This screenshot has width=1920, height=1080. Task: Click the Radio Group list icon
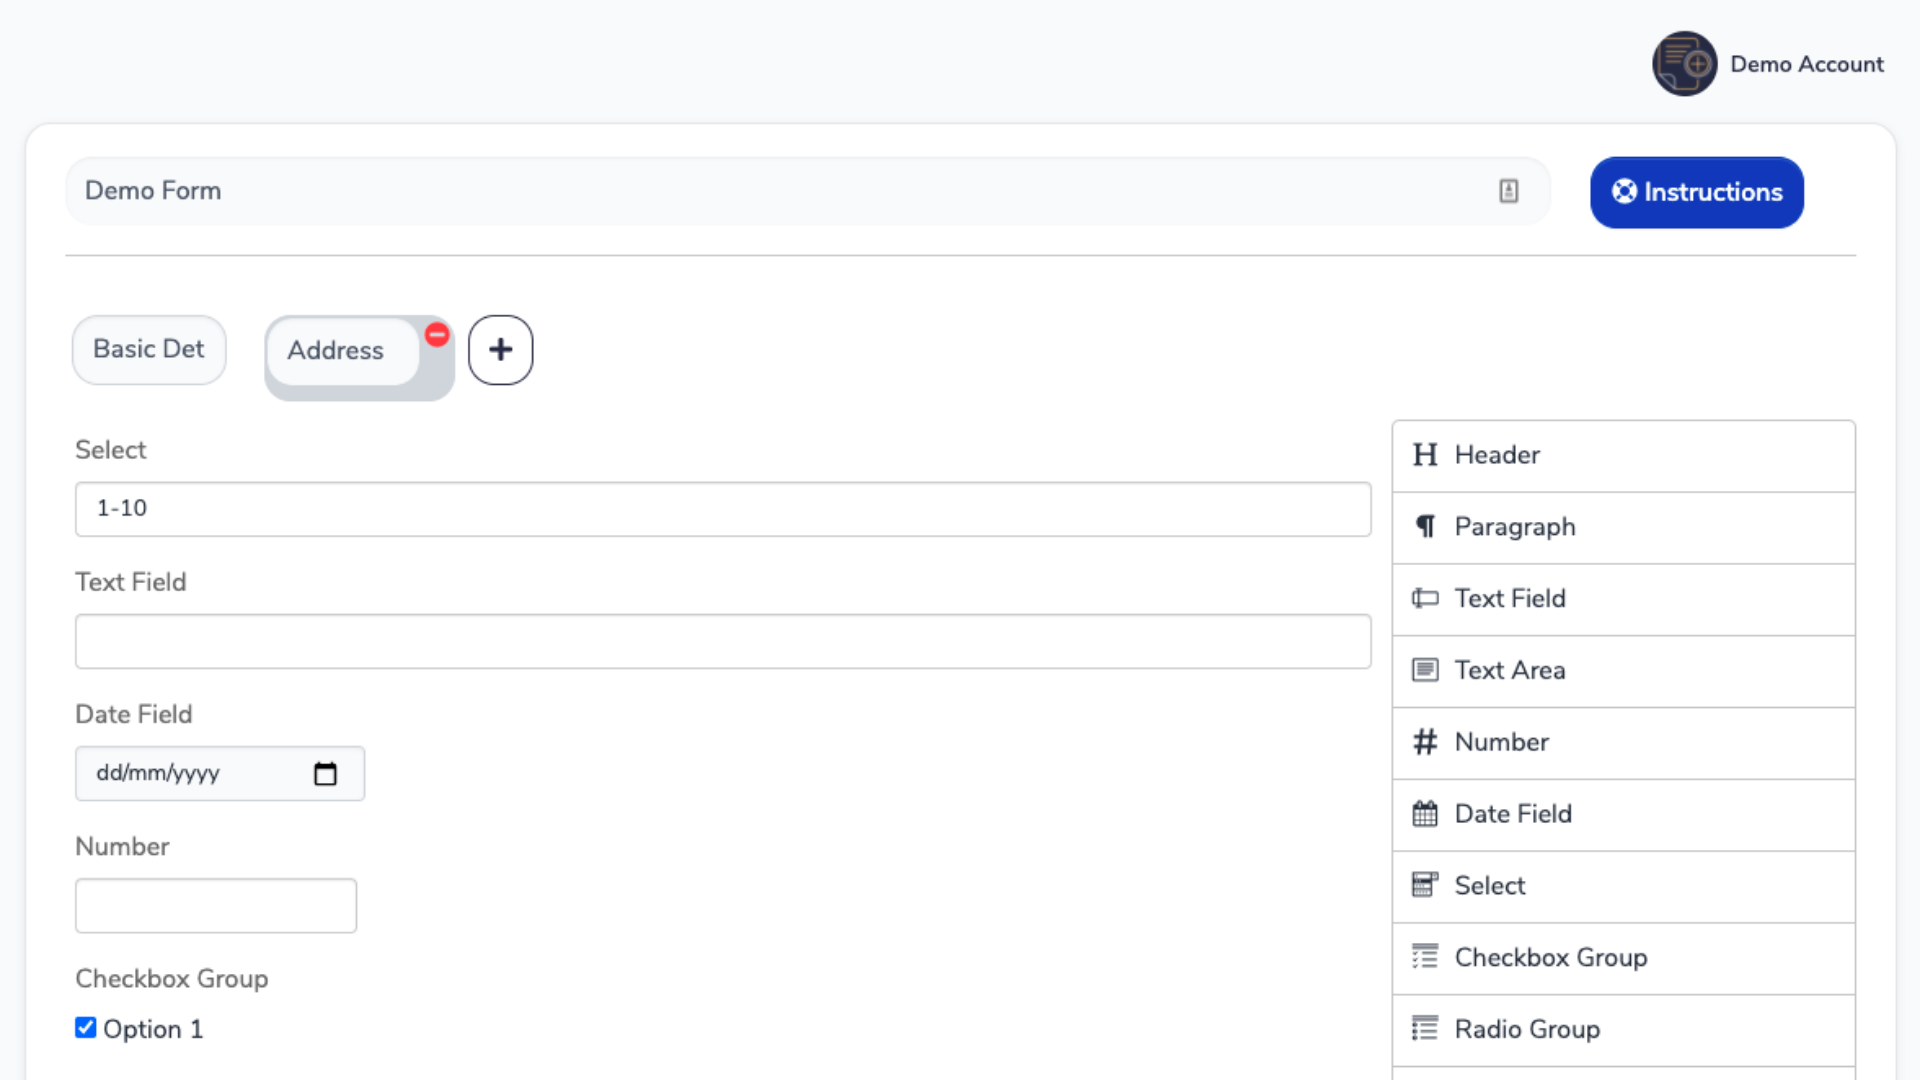tap(1425, 1029)
